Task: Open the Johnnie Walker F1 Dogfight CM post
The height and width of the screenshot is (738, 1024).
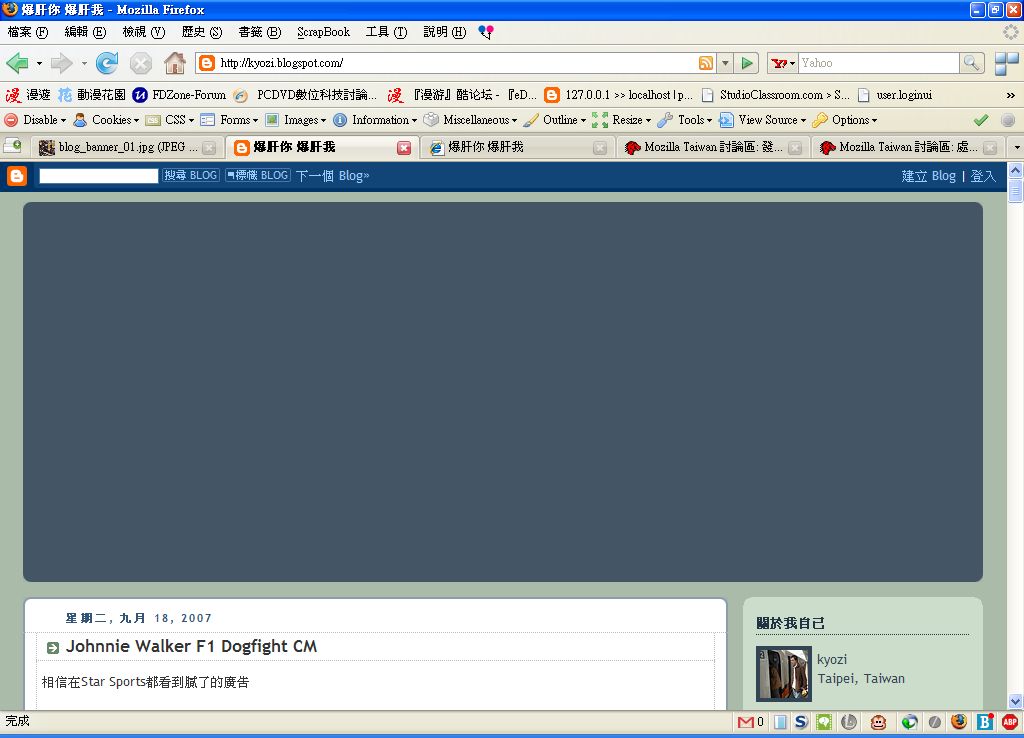Action: pos(191,647)
